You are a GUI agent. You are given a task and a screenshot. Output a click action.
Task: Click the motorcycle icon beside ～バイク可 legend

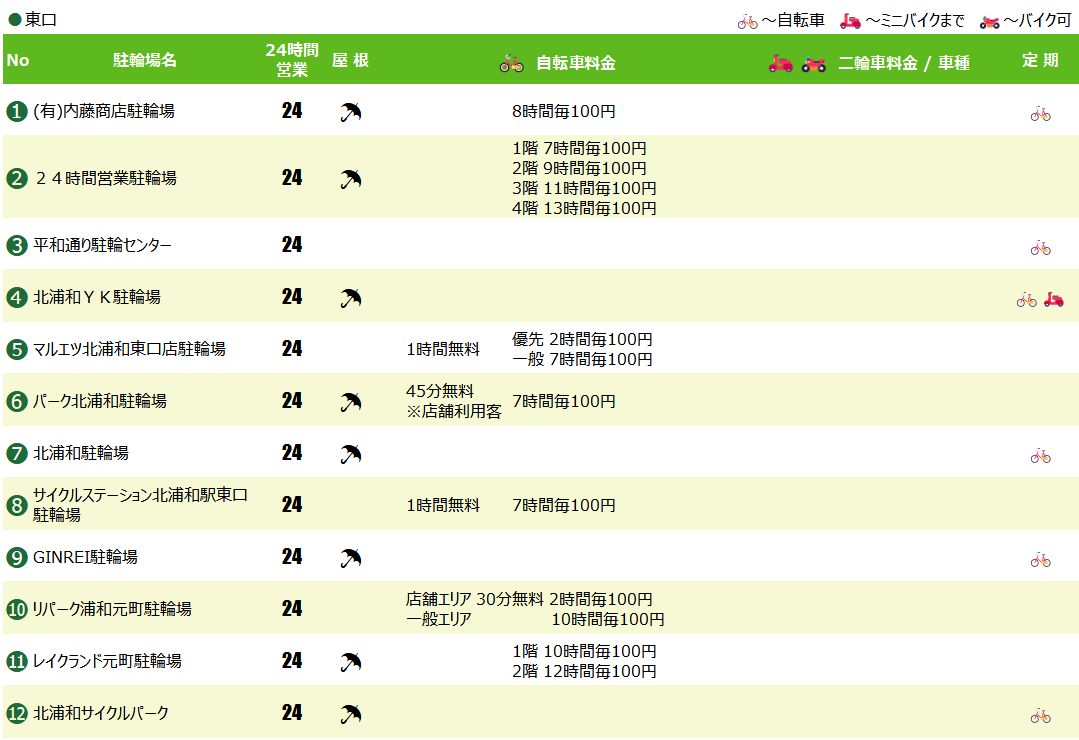pos(989,22)
